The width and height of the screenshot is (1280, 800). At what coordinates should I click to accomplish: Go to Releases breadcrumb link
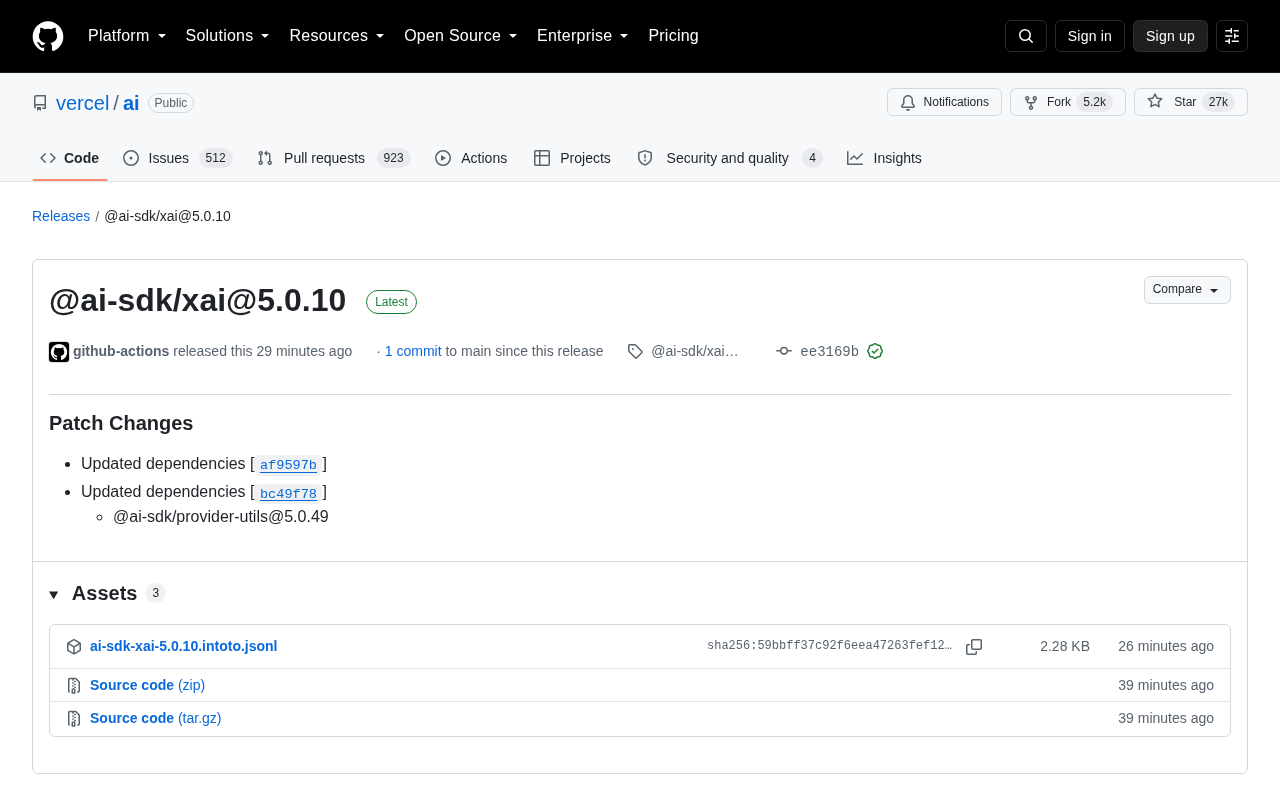[61, 216]
